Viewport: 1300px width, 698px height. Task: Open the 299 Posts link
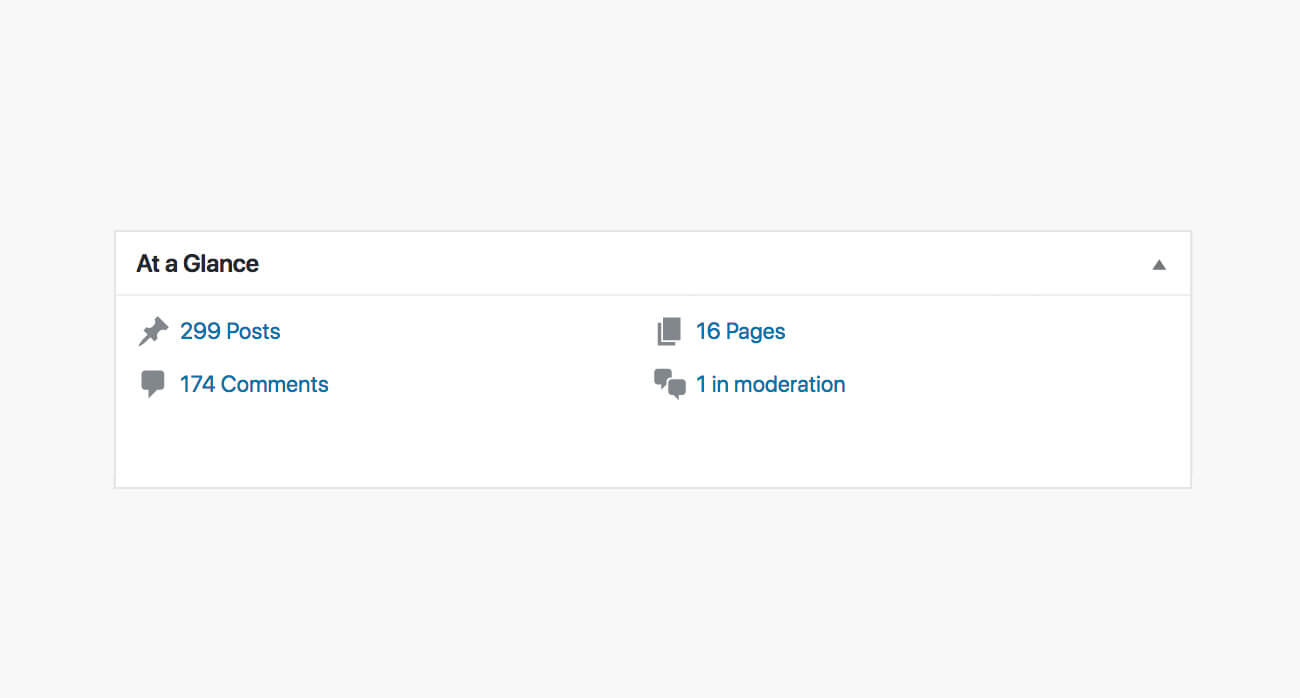pyautogui.click(x=230, y=332)
